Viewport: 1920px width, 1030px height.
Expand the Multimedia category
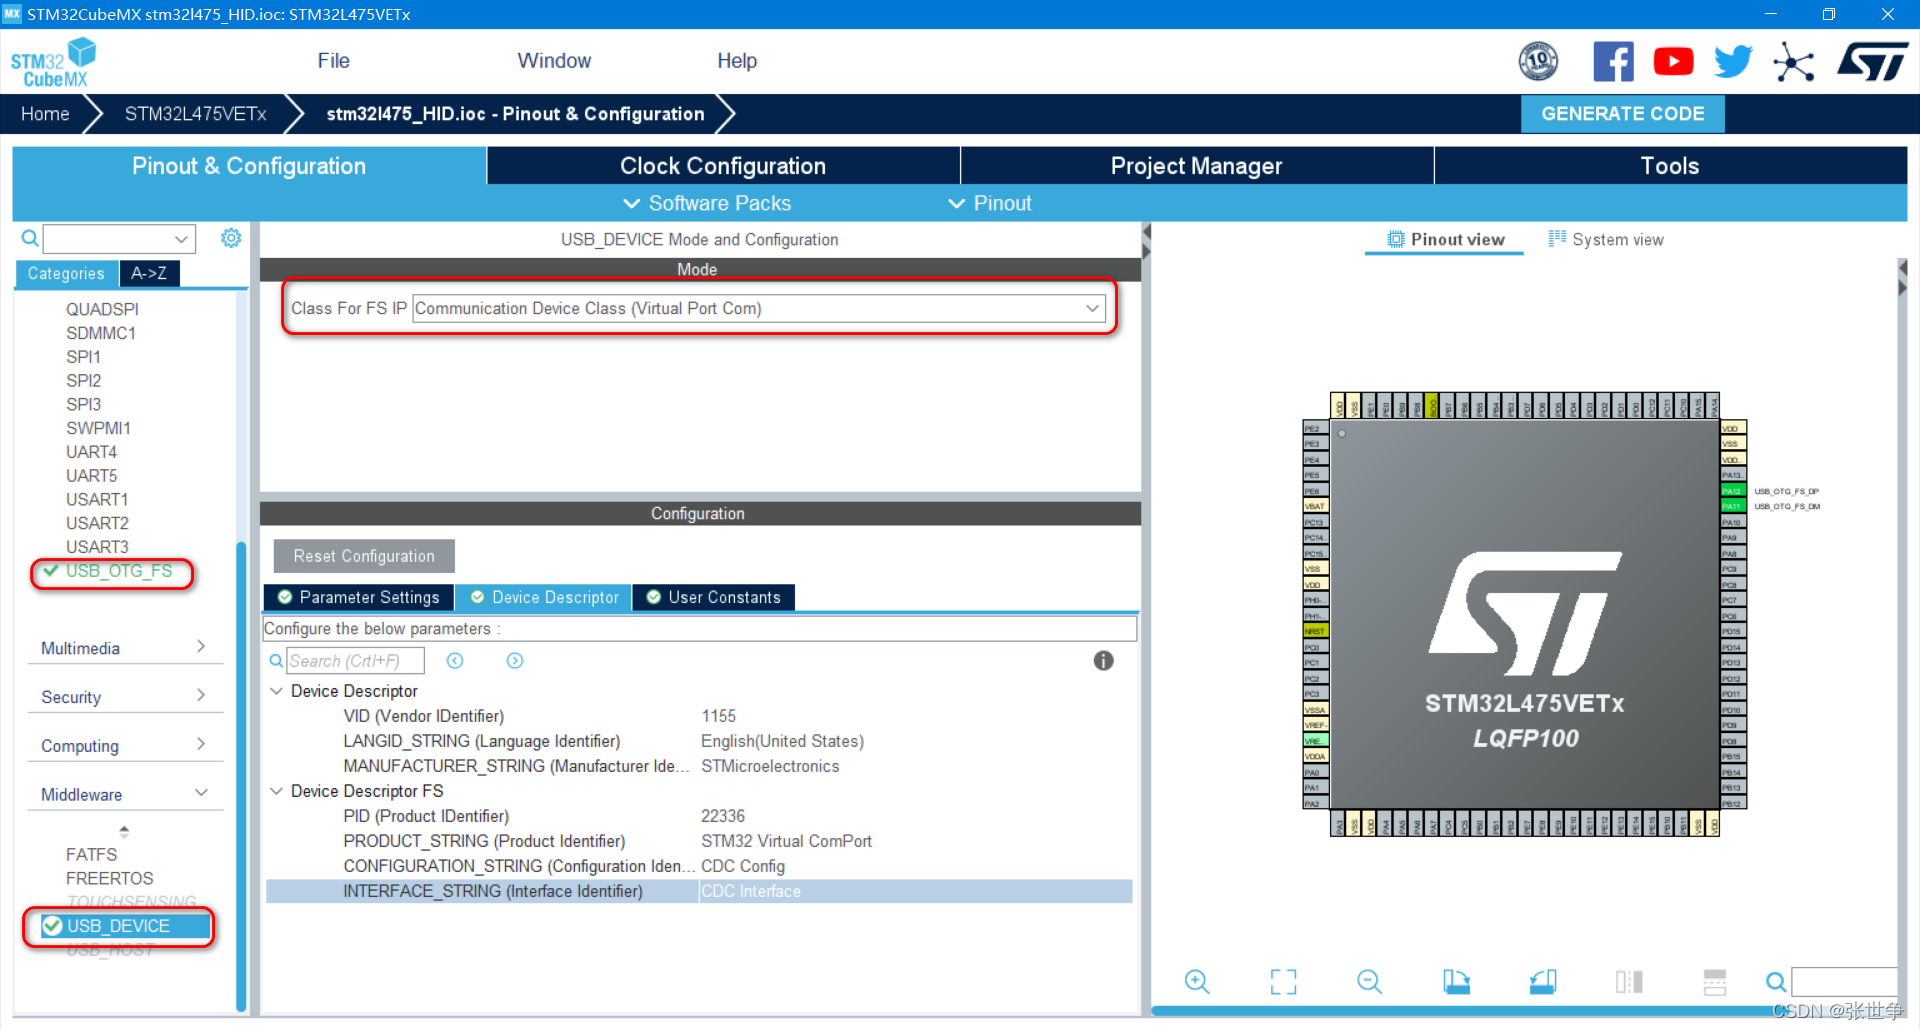[x=124, y=648]
